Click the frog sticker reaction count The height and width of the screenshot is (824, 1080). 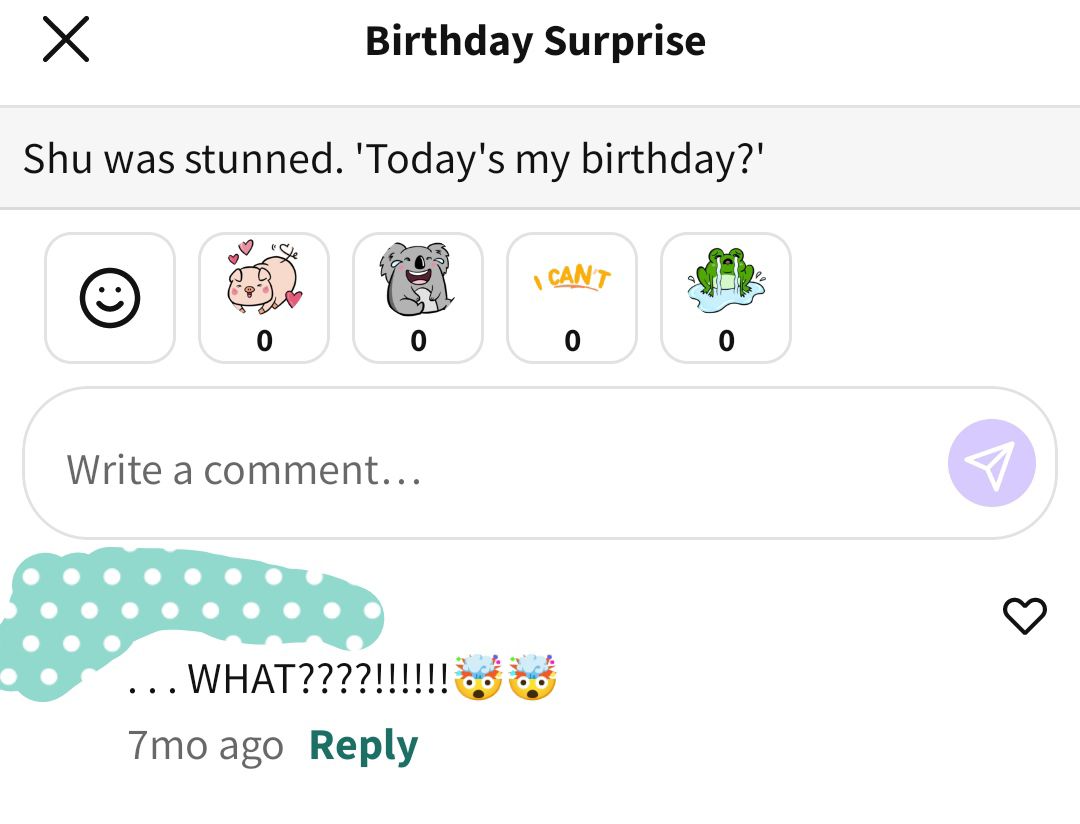(x=727, y=341)
